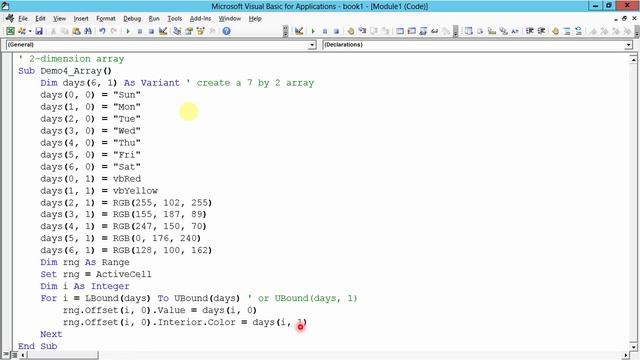Open the Debug menu
640x360 pixels.
pyautogui.click(x=132, y=19)
